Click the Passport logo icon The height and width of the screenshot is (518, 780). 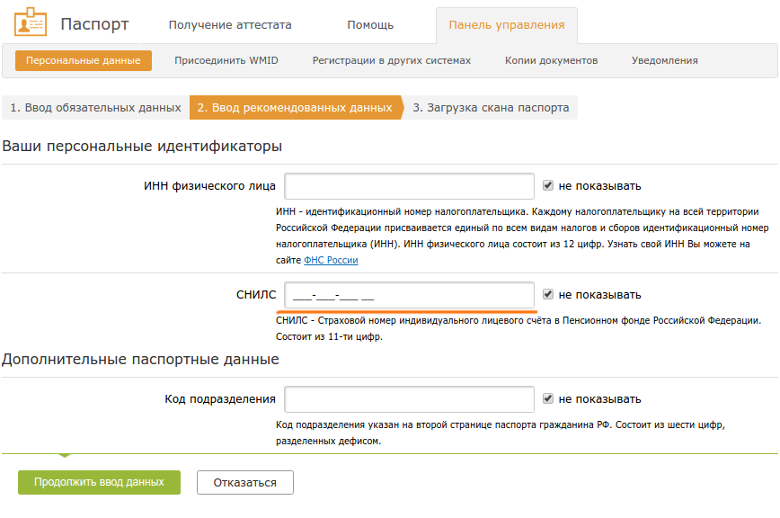pos(30,22)
